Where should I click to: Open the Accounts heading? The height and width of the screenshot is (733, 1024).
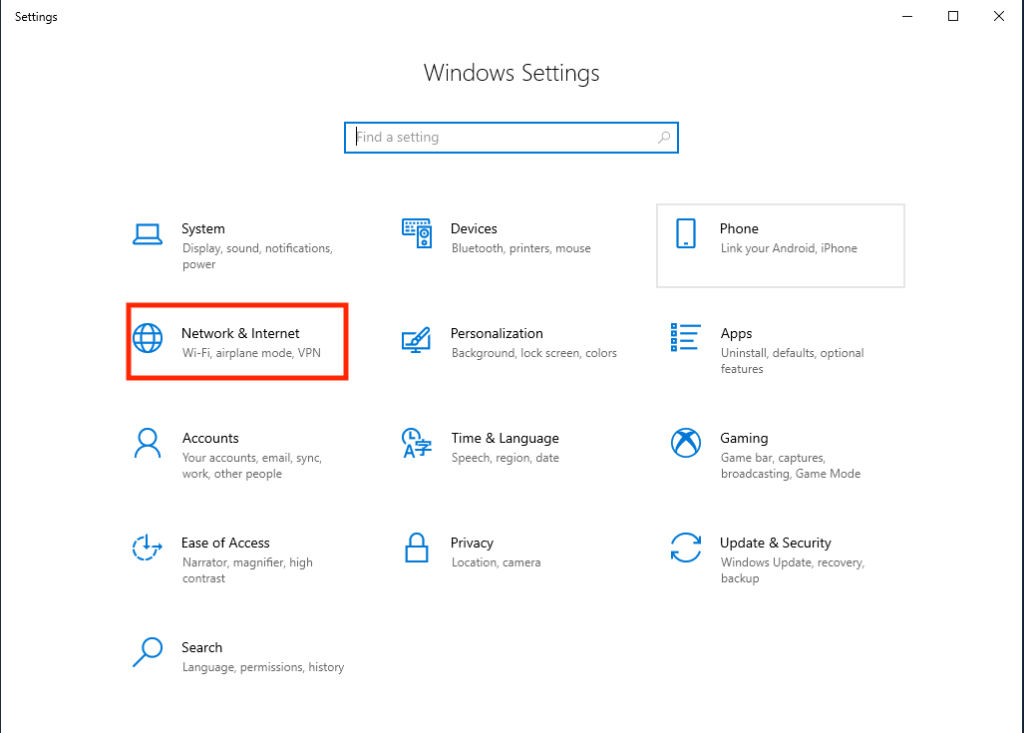[x=210, y=438]
